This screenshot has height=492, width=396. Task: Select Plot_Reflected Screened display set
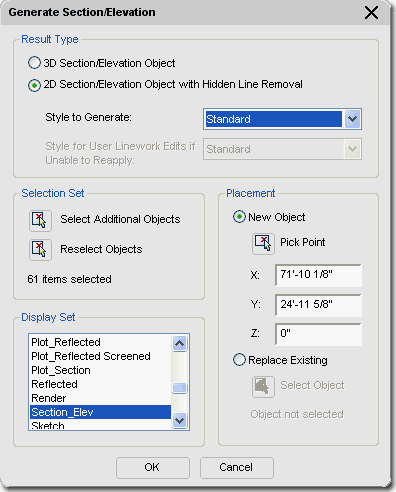(100, 356)
